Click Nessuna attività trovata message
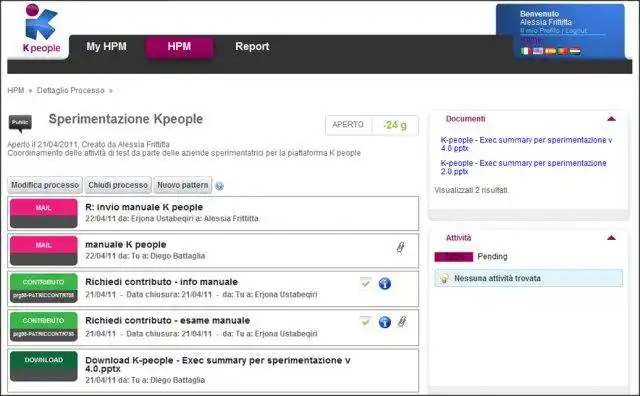The height and width of the screenshot is (396, 640). [x=497, y=278]
